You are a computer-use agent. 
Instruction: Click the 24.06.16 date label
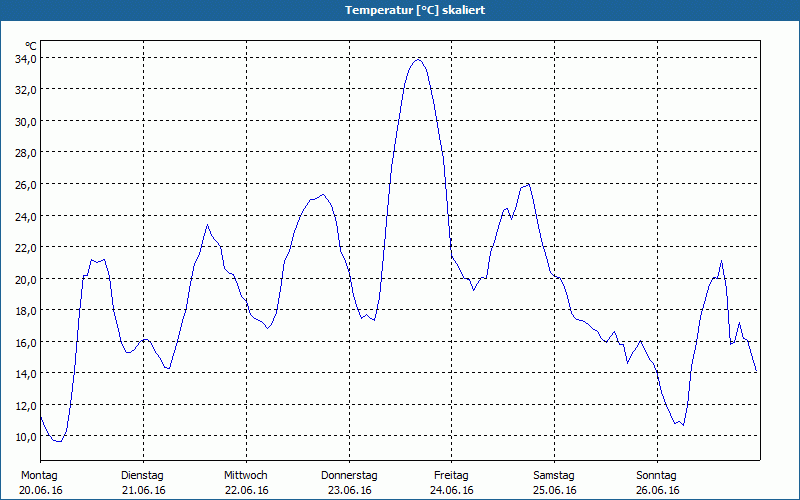(x=452, y=490)
